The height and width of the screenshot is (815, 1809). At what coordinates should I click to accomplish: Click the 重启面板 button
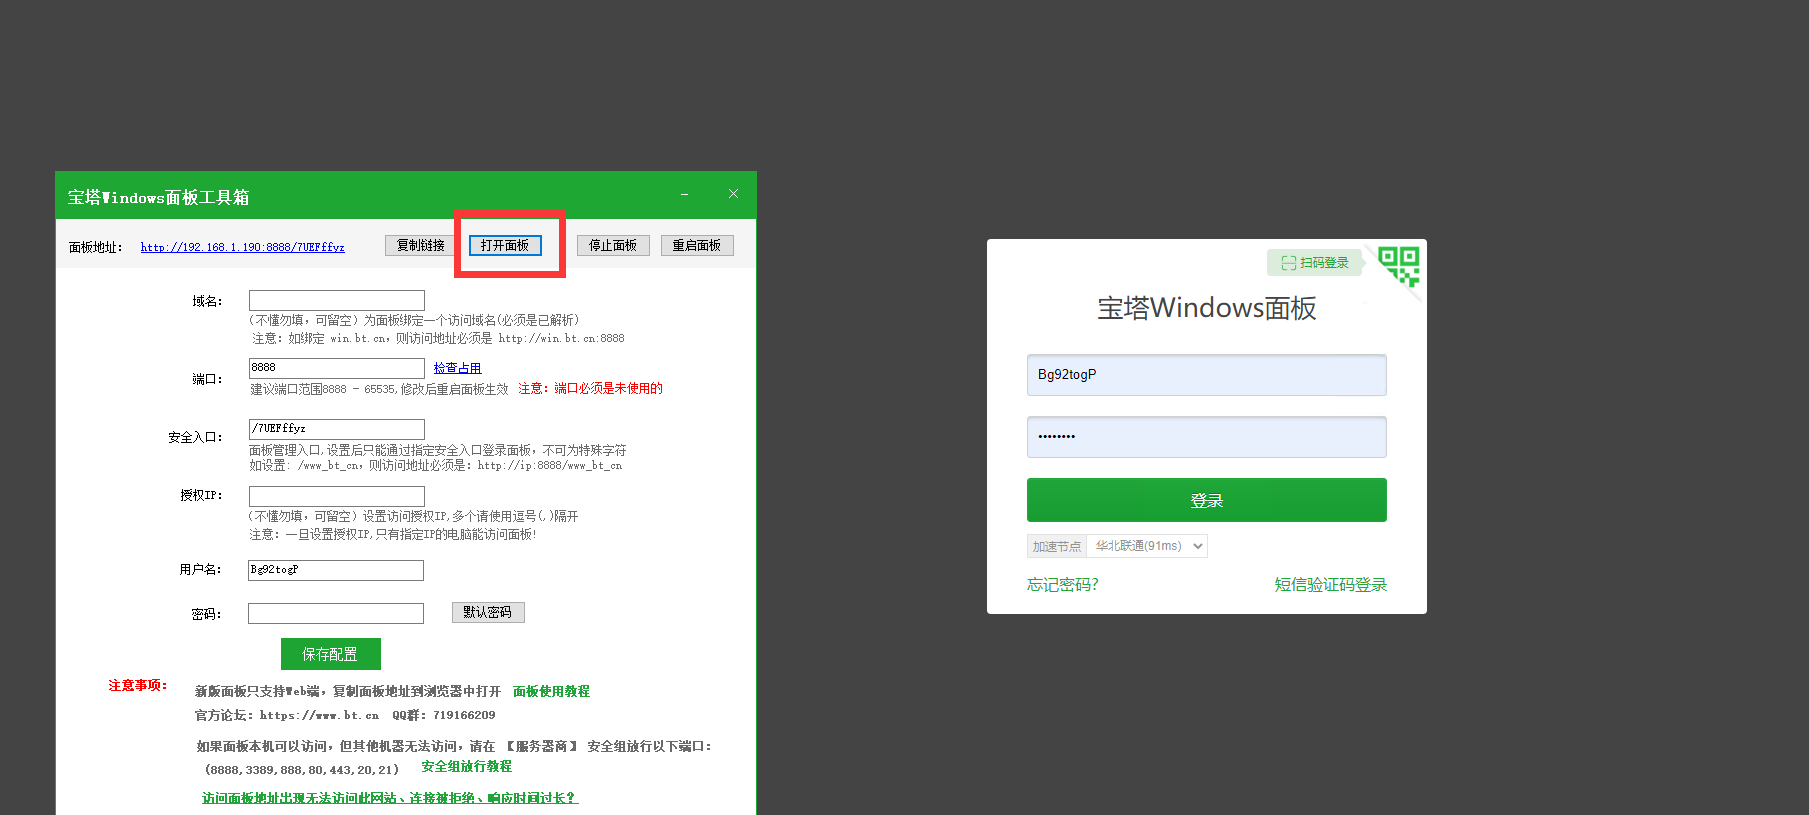(697, 245)
